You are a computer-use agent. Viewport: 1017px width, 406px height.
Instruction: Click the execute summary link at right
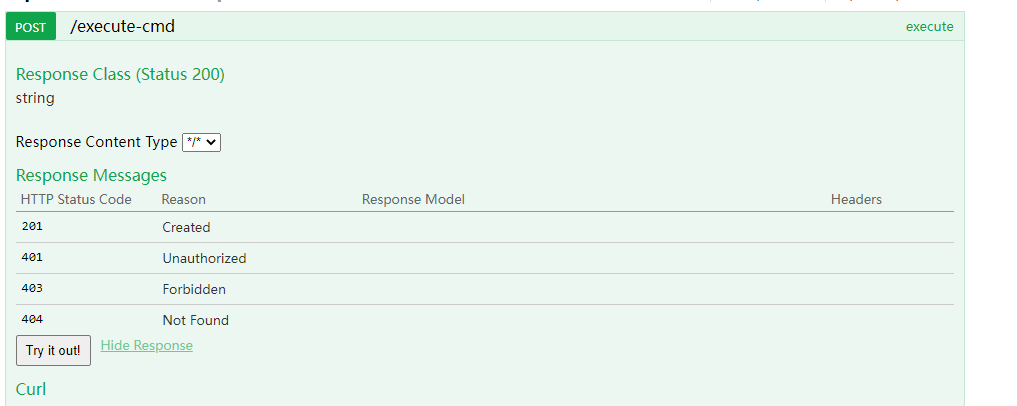point(929,27)
